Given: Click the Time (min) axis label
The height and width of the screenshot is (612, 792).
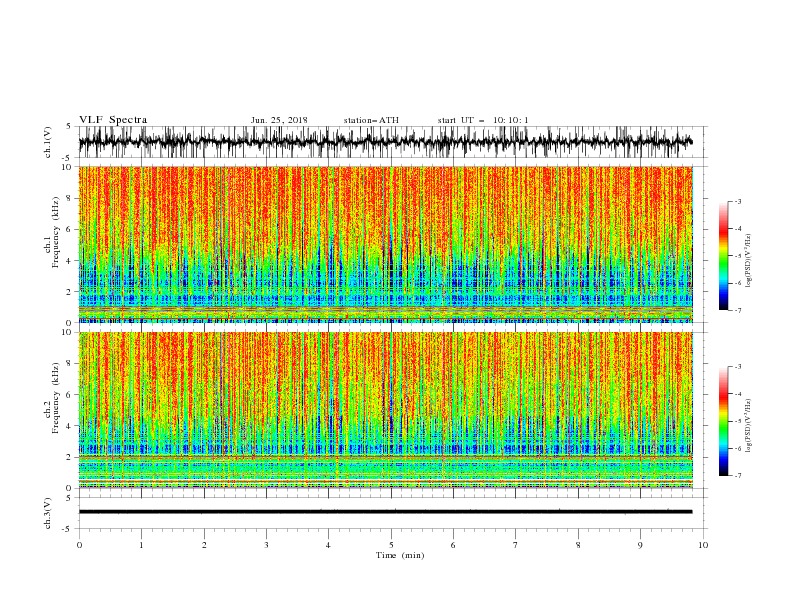Looking at the screenshot, I should [400, 555].
